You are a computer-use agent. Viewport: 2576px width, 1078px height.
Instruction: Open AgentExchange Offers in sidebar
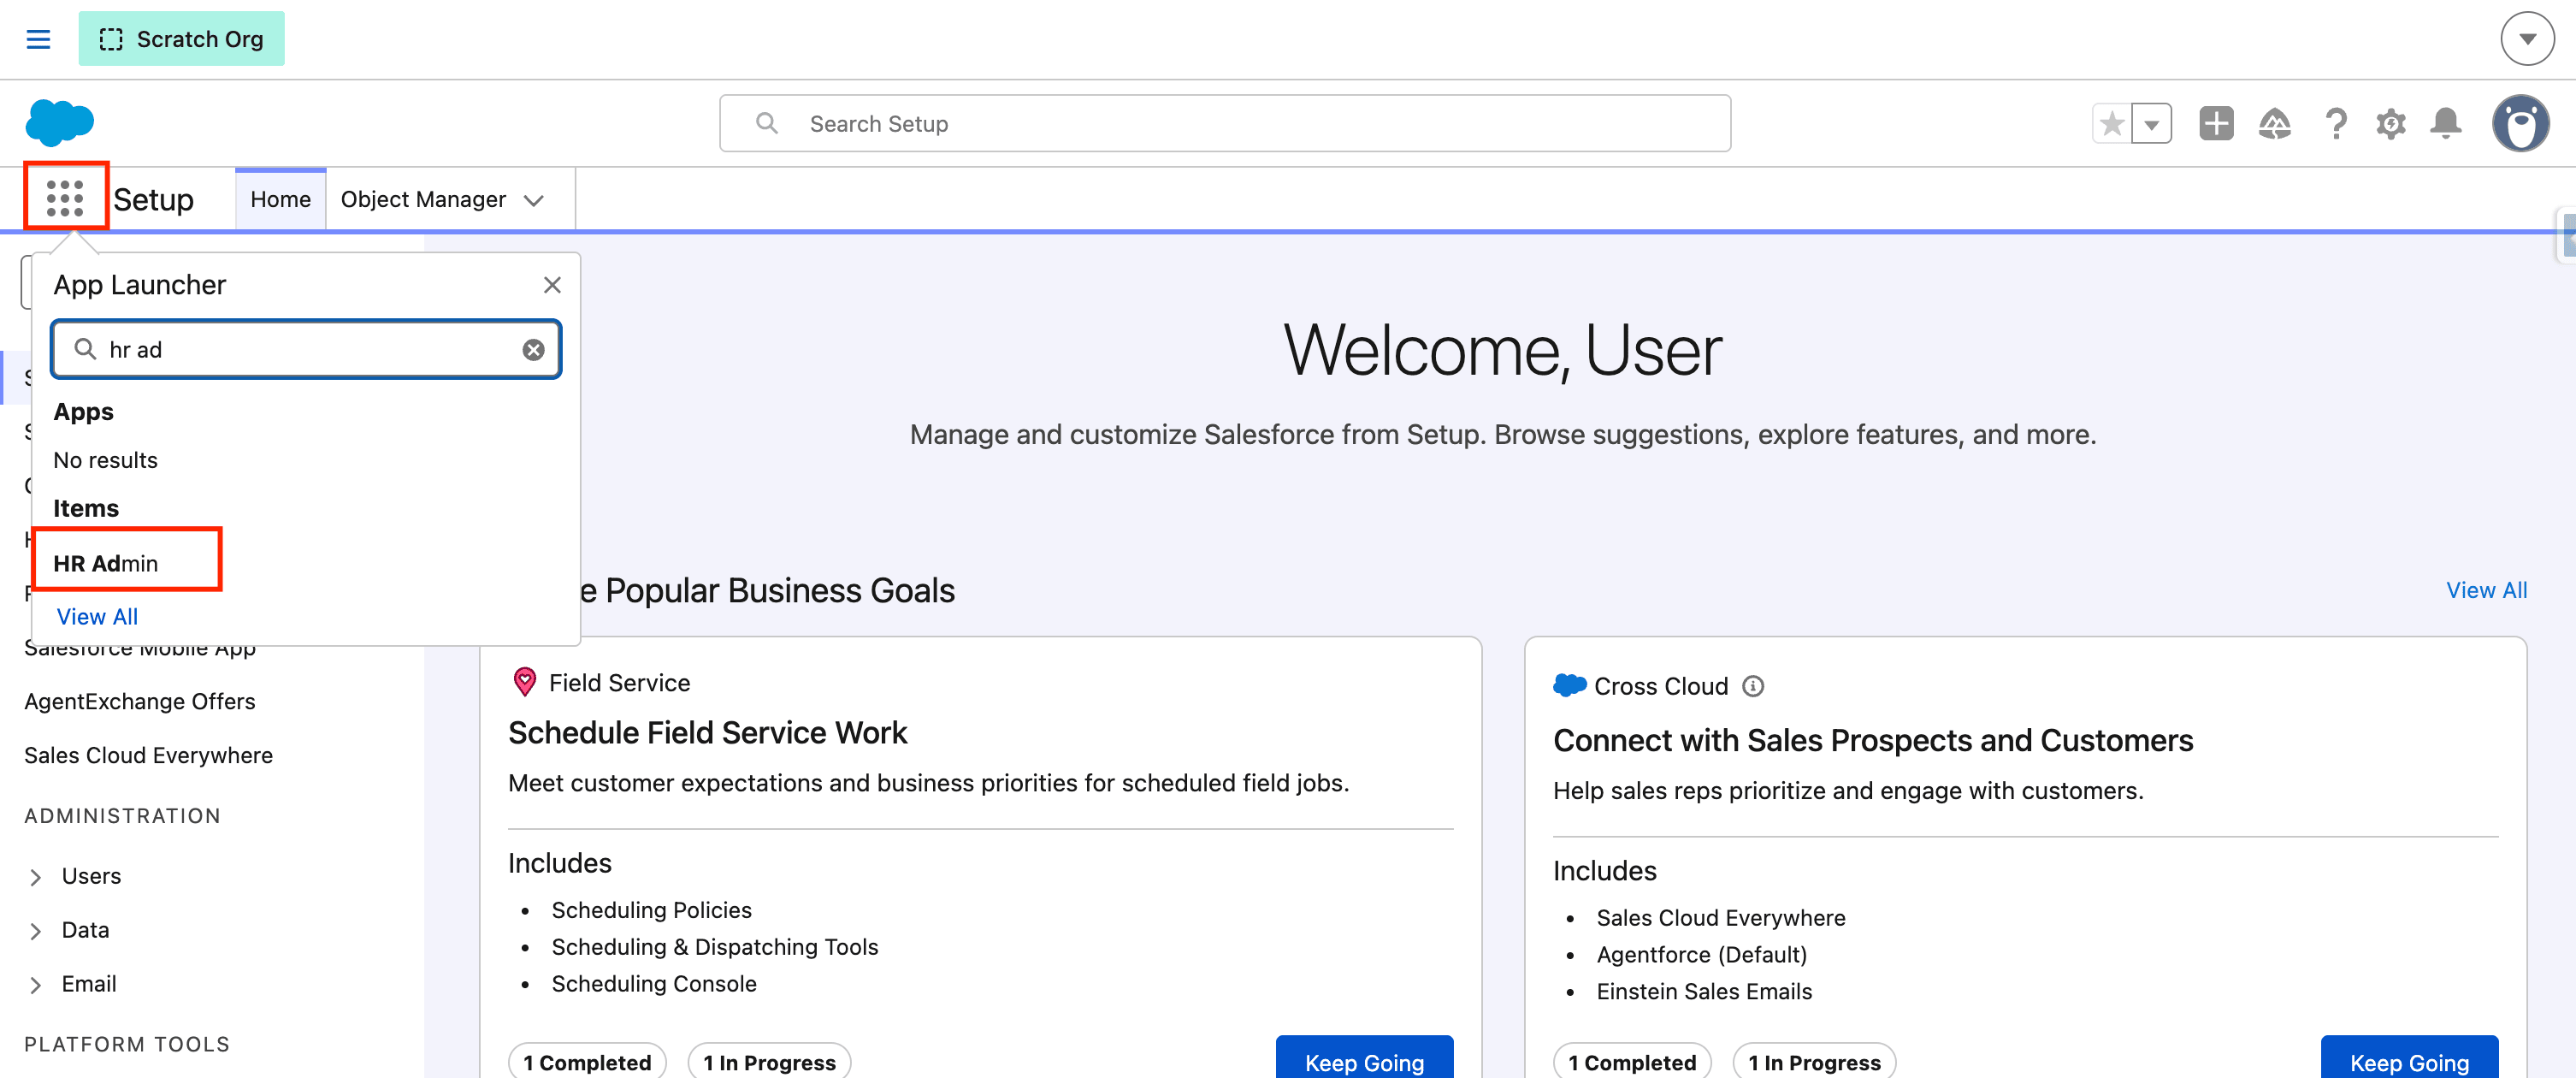(140, 701)
